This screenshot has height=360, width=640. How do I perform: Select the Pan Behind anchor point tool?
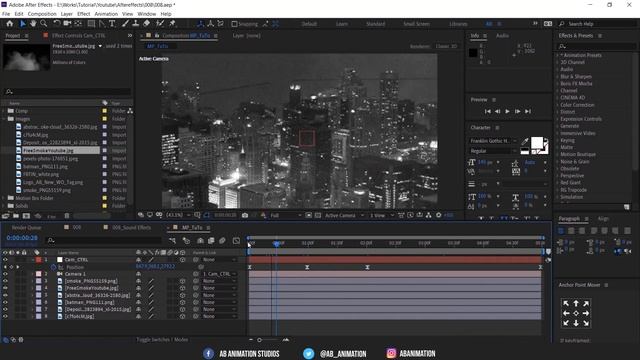(78, 24)
